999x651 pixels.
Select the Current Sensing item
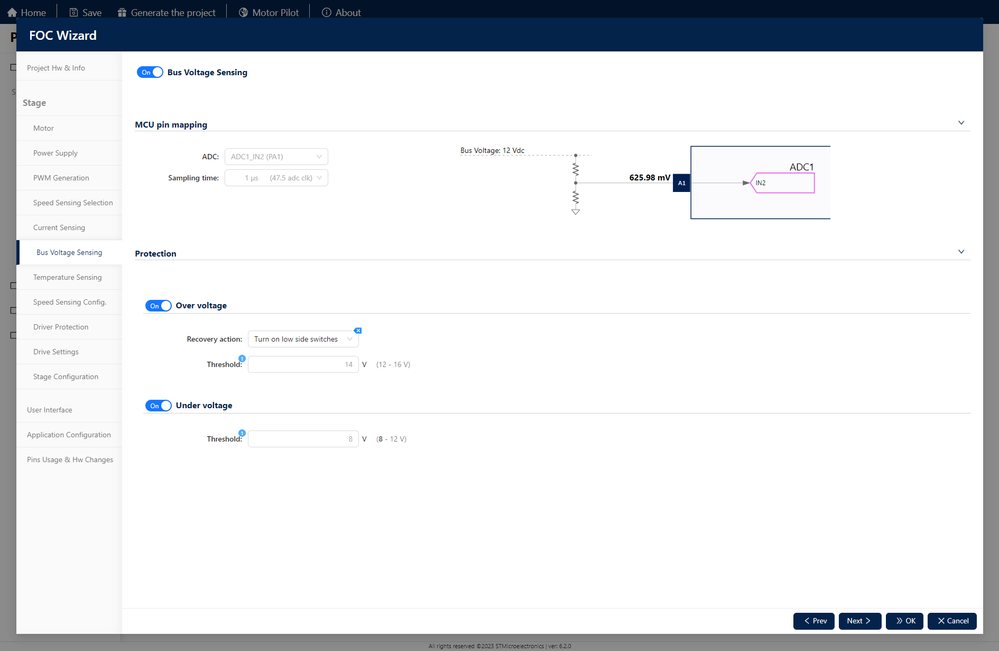(x=69, y=227)
